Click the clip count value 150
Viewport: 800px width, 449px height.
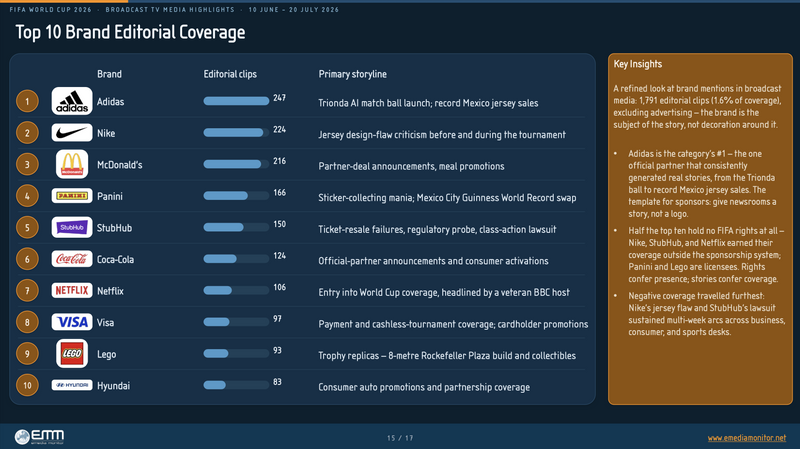point(279,224)
